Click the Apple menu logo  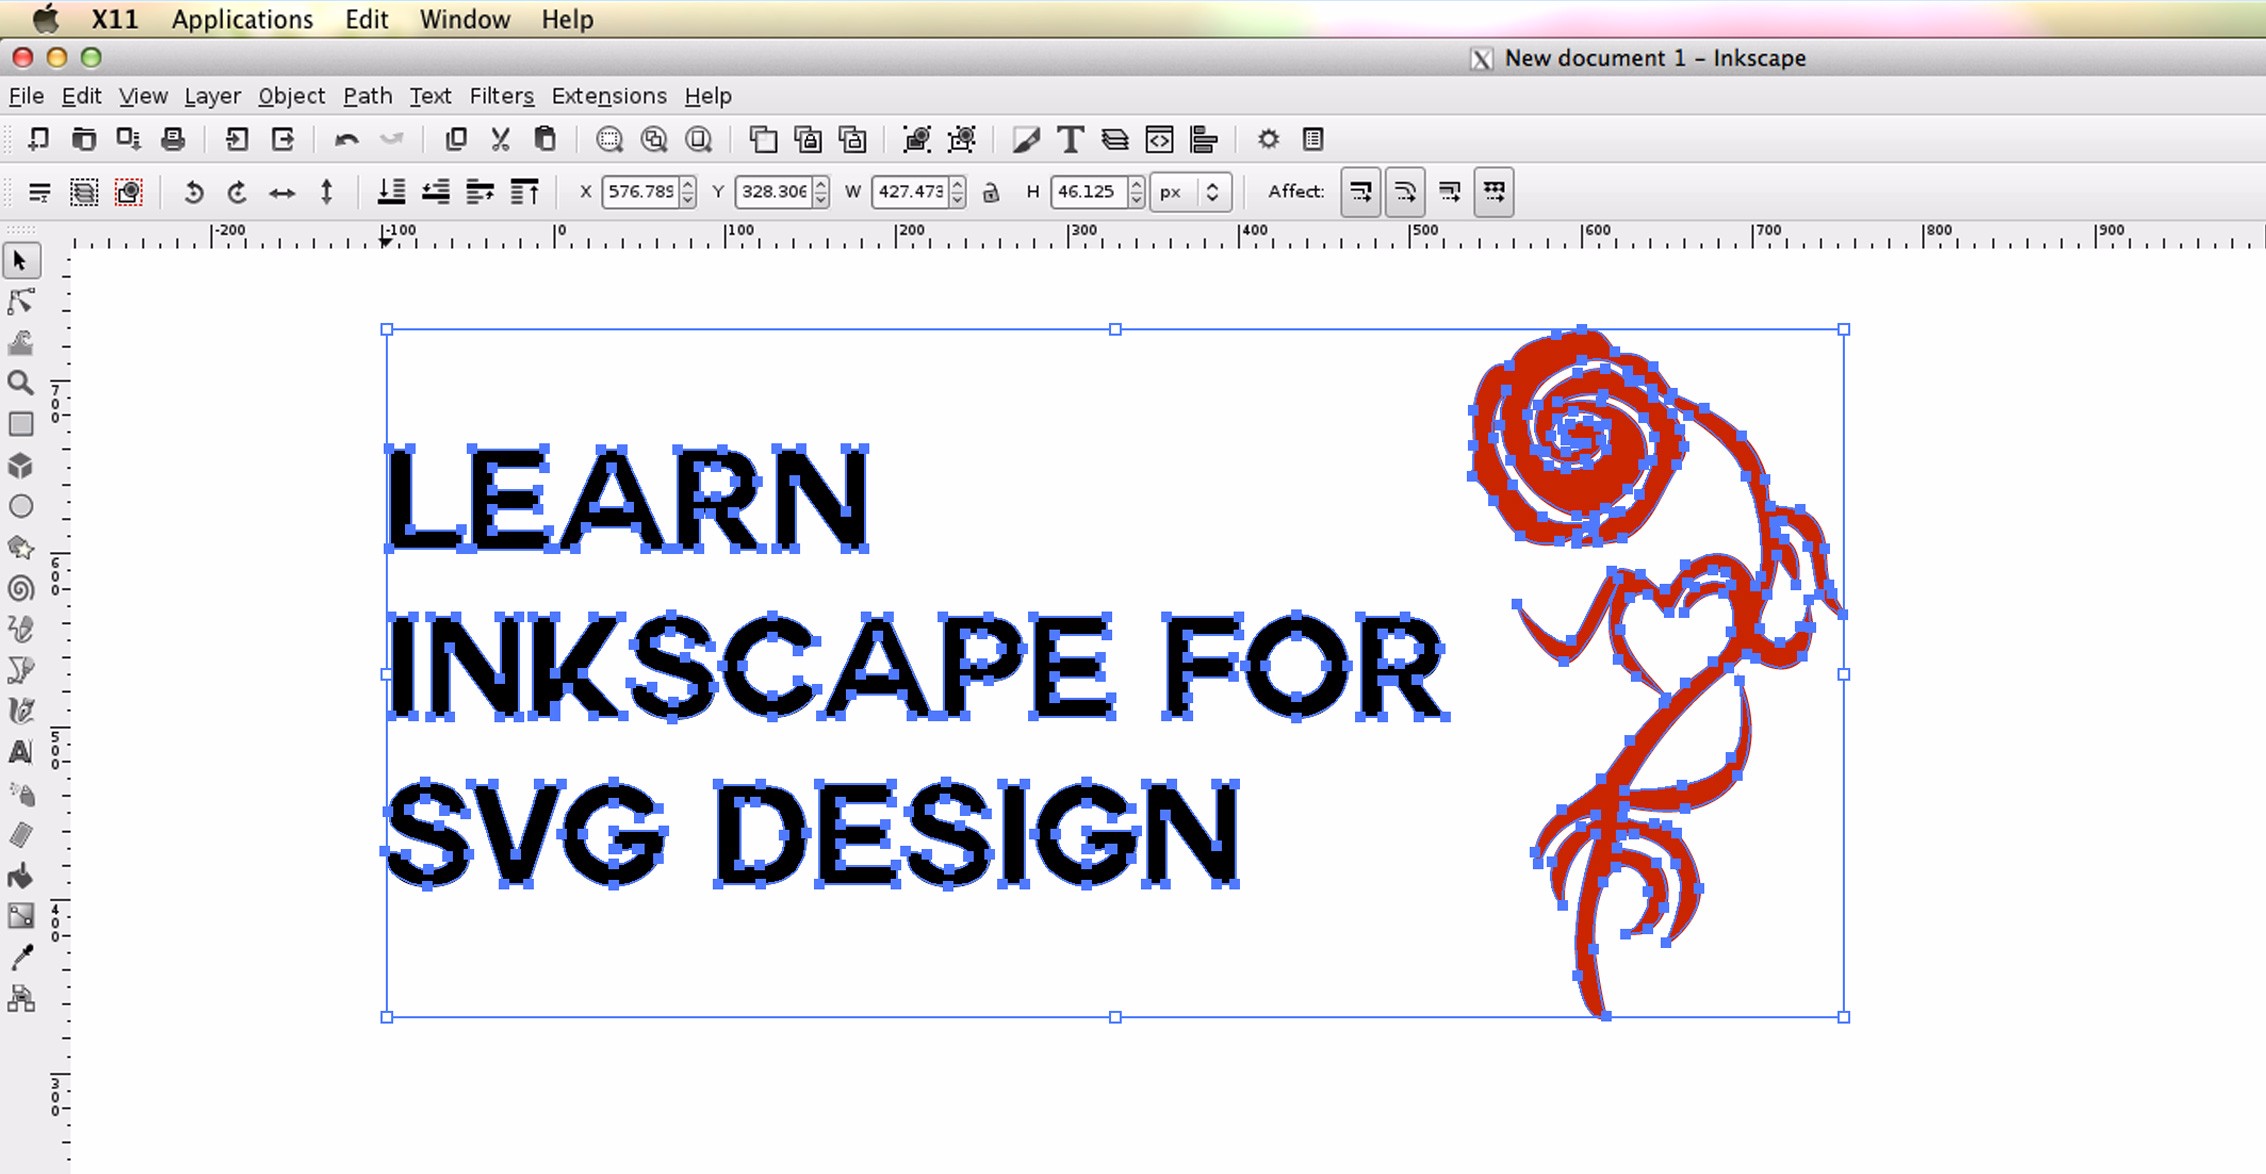pyautogui.click(x=45, y=18)
